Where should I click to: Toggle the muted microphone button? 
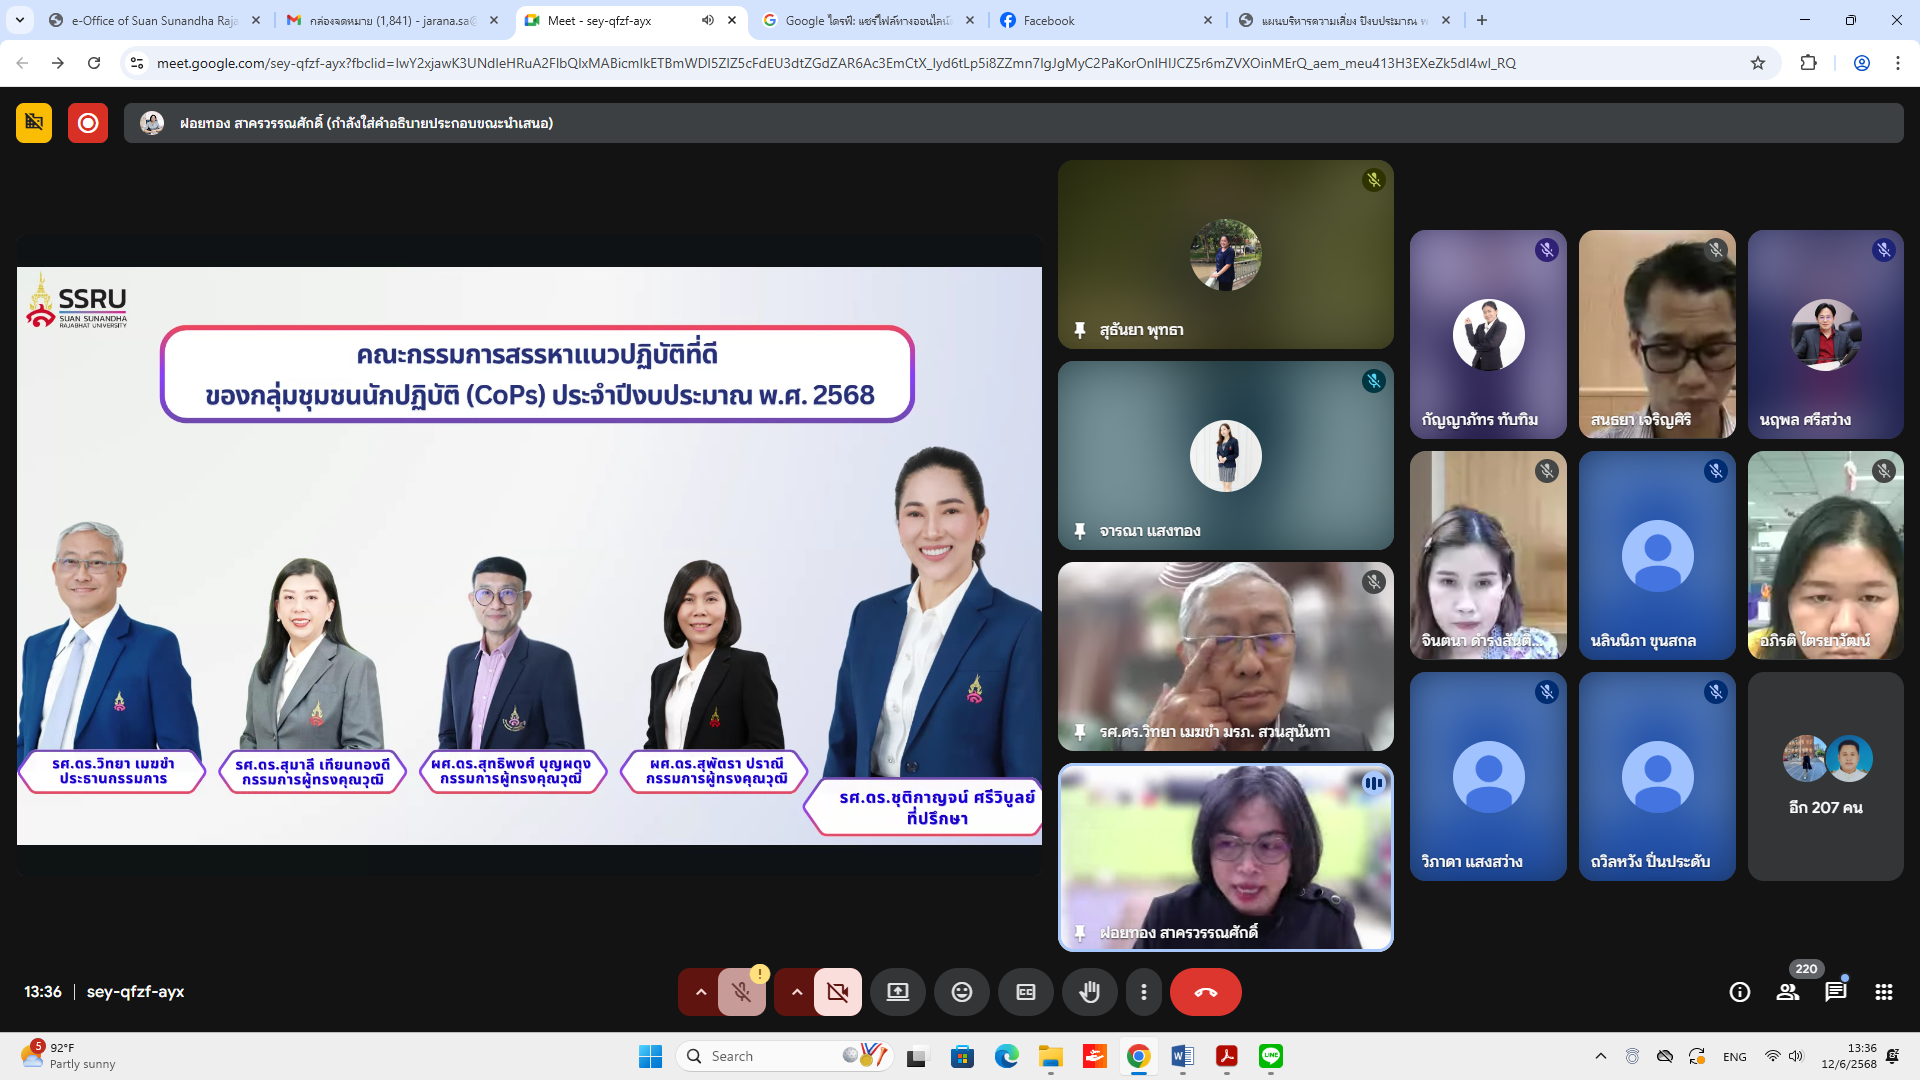pyautogui.click(x=741, y=992)
